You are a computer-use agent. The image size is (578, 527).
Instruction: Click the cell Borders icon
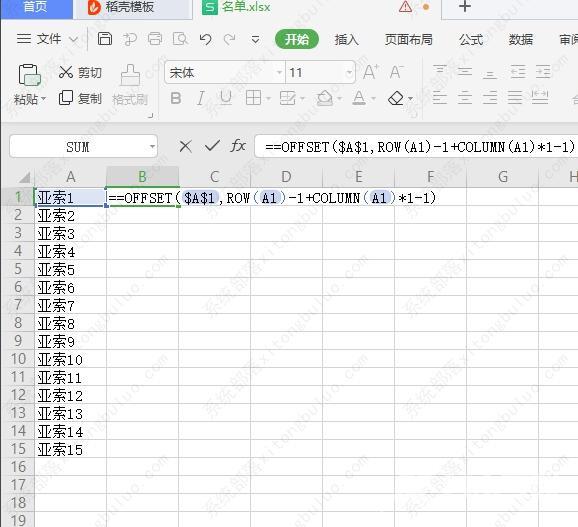tap(253, 98)
